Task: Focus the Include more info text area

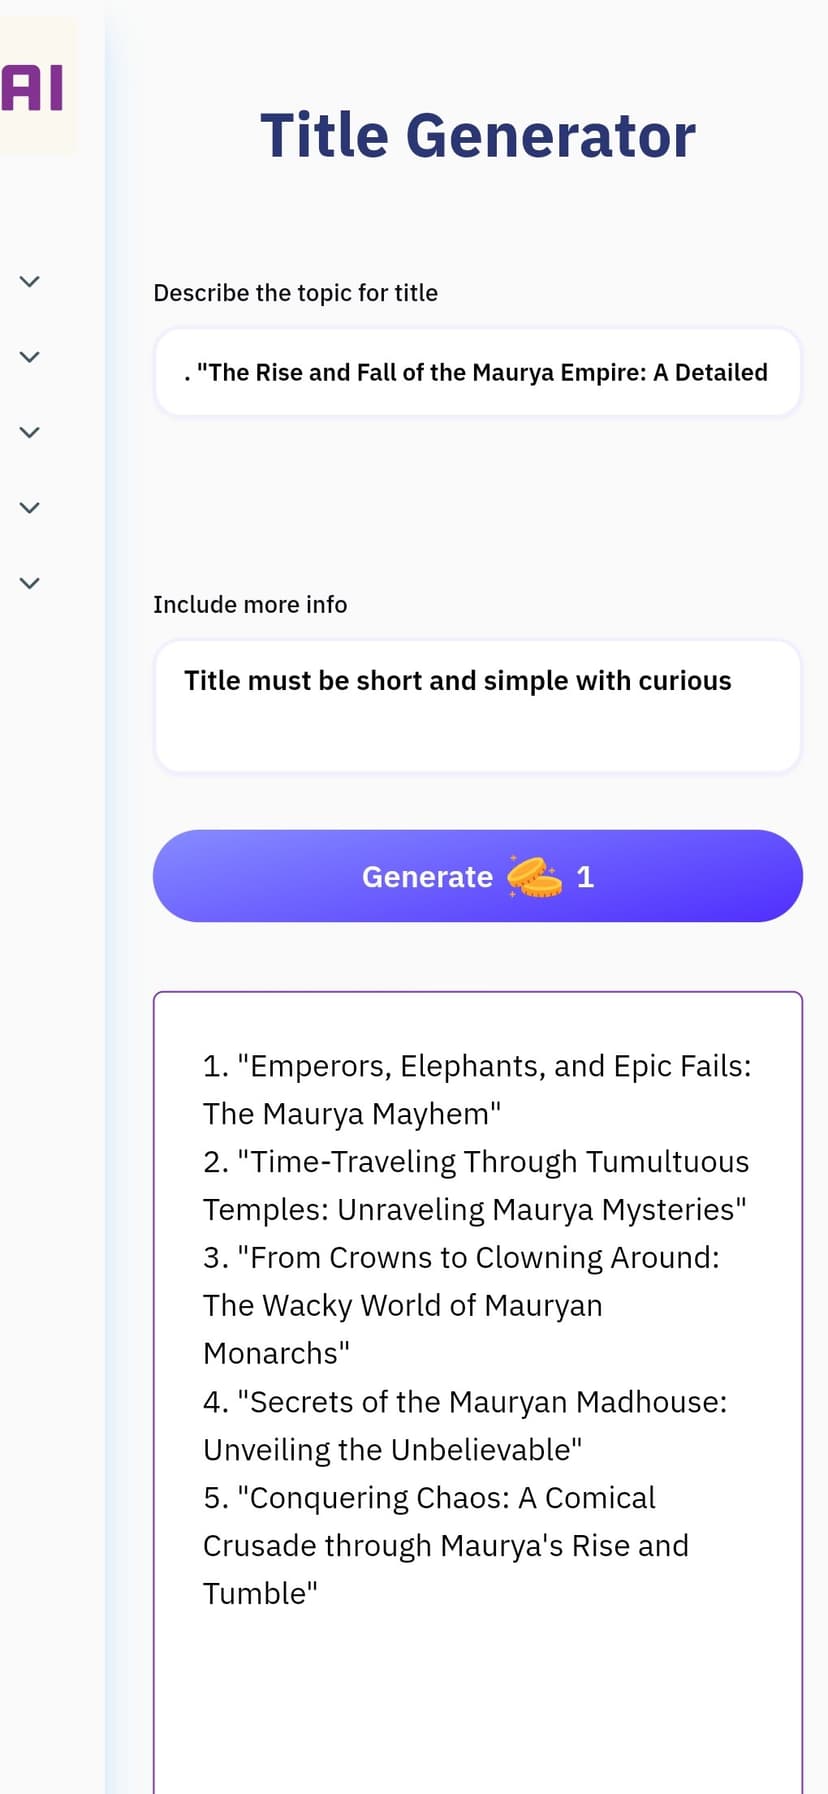Action: pyautogui.click(x=478, y=706)
